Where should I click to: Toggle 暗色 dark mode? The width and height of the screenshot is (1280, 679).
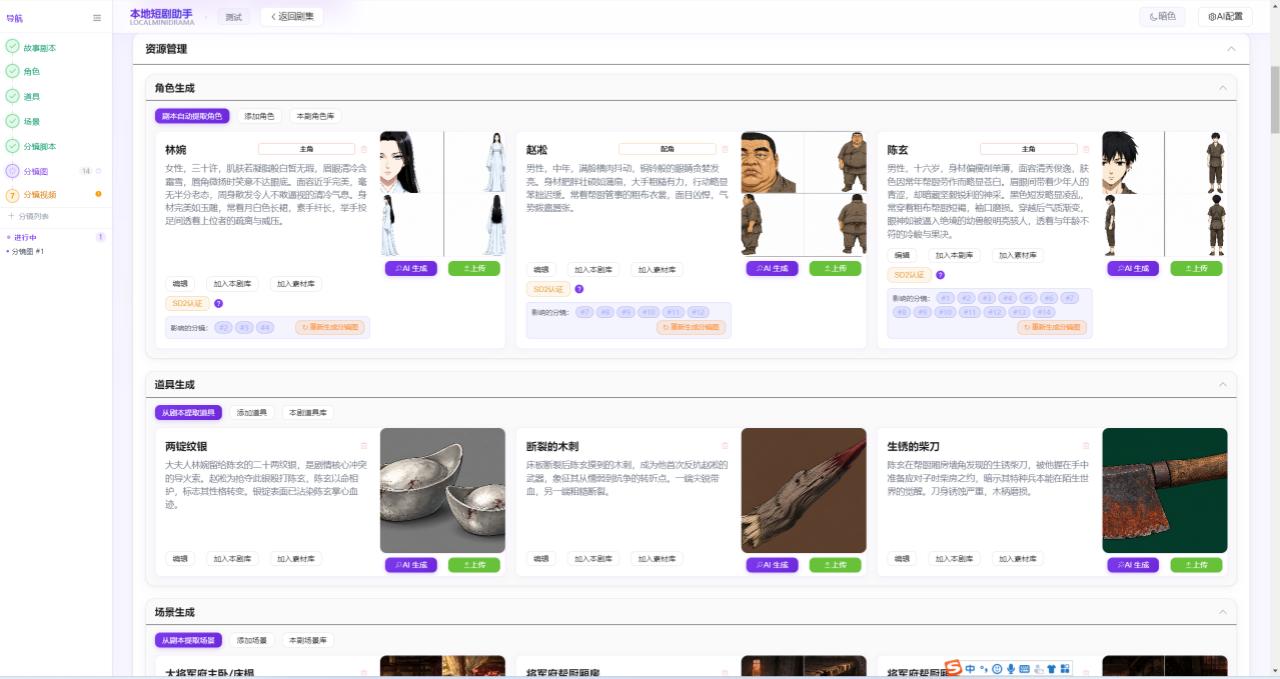pos(1163,16)
